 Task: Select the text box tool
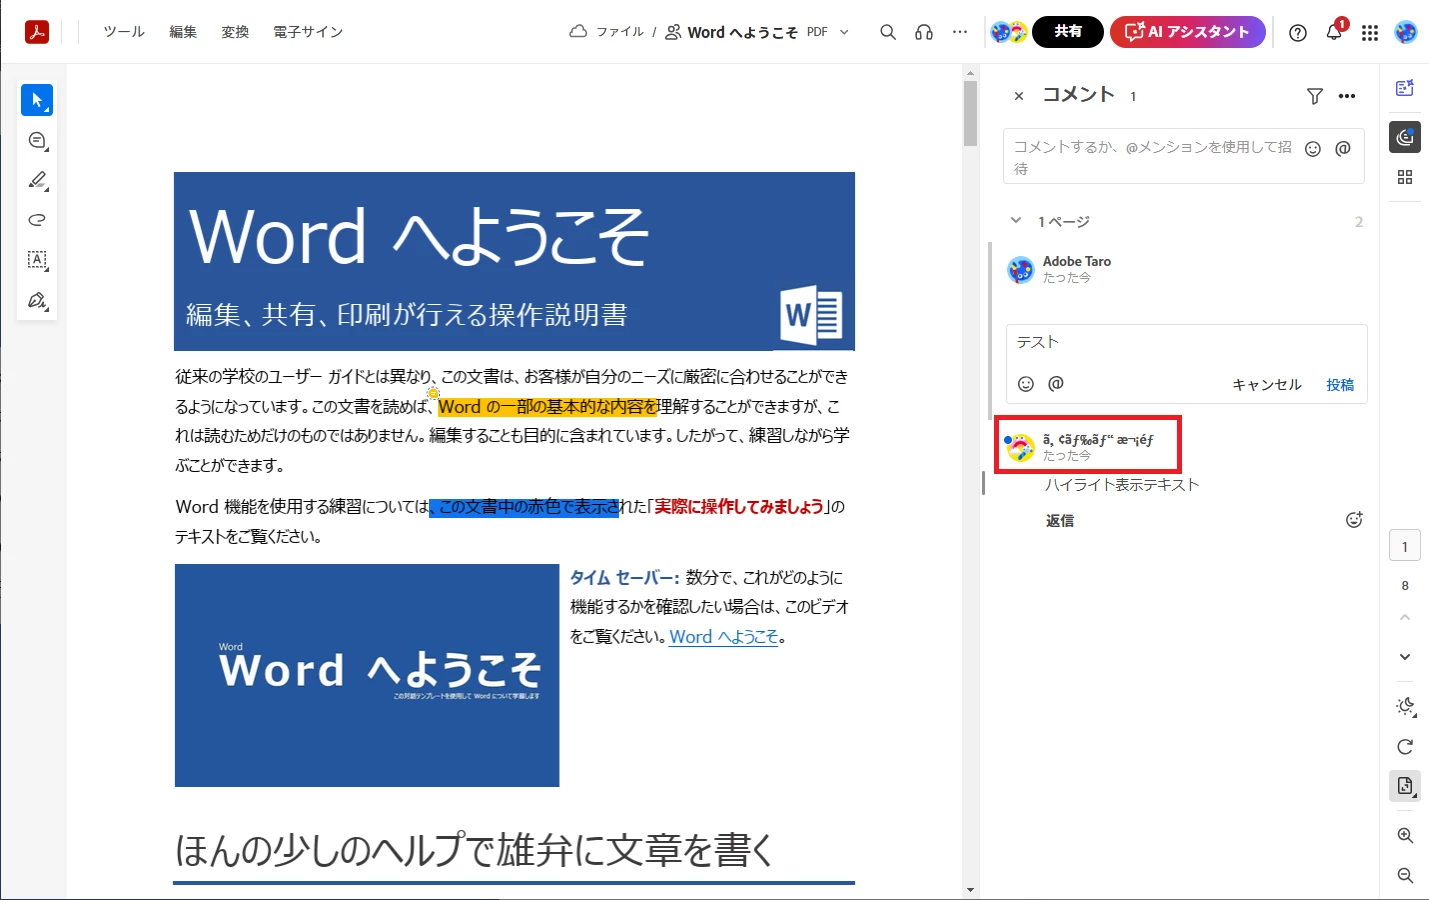tap(37, 260)
